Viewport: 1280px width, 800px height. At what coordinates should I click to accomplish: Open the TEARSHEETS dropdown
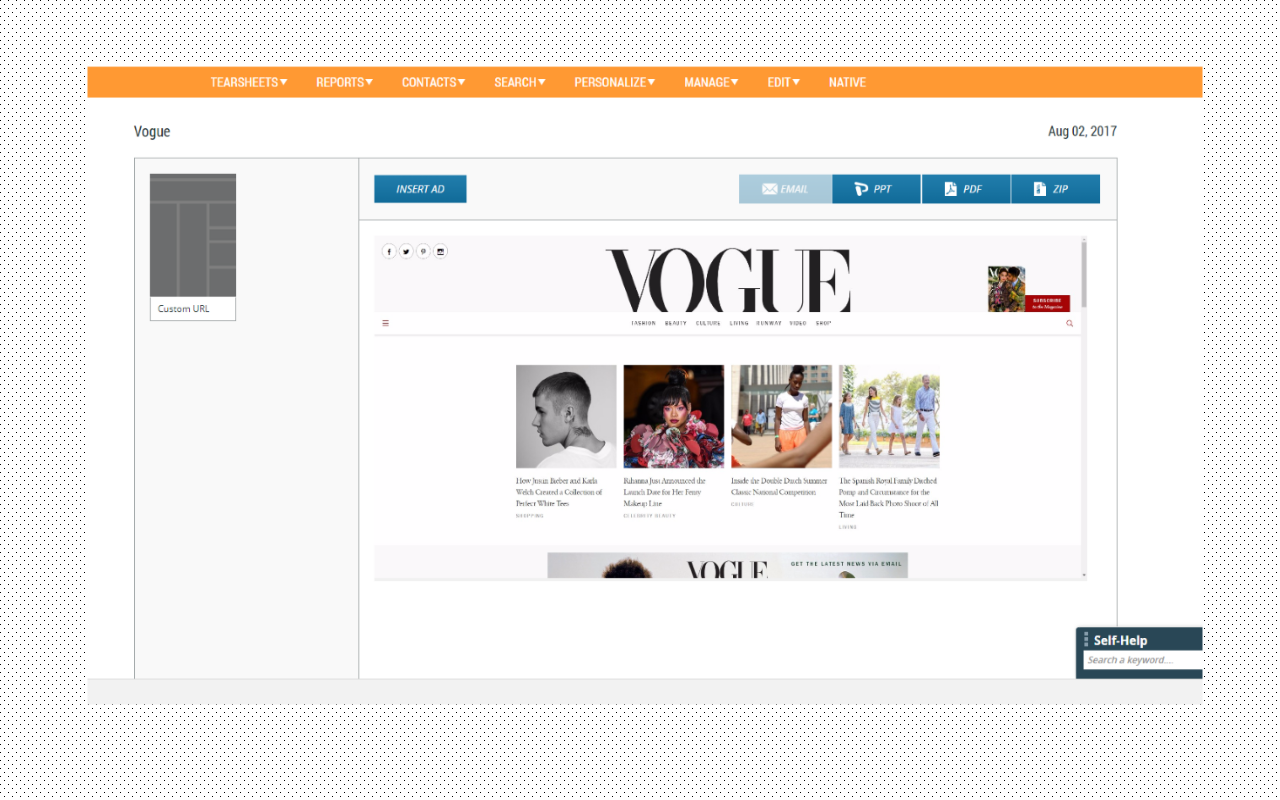click(x=247, y=82)
